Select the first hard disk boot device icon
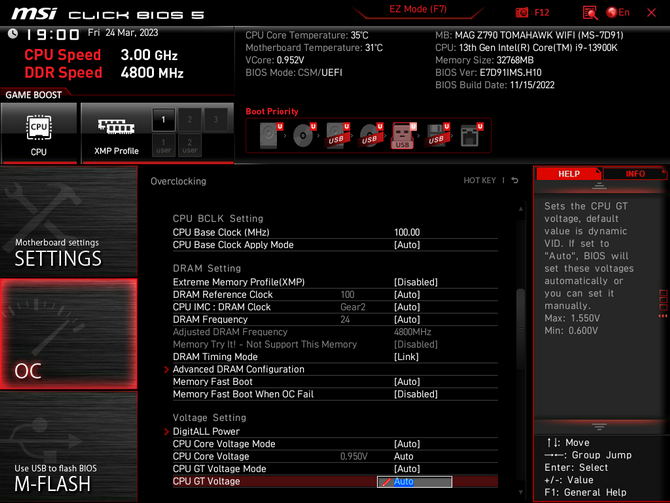The width and height of the screenshot is (670, 503). (x=271, y=135)
